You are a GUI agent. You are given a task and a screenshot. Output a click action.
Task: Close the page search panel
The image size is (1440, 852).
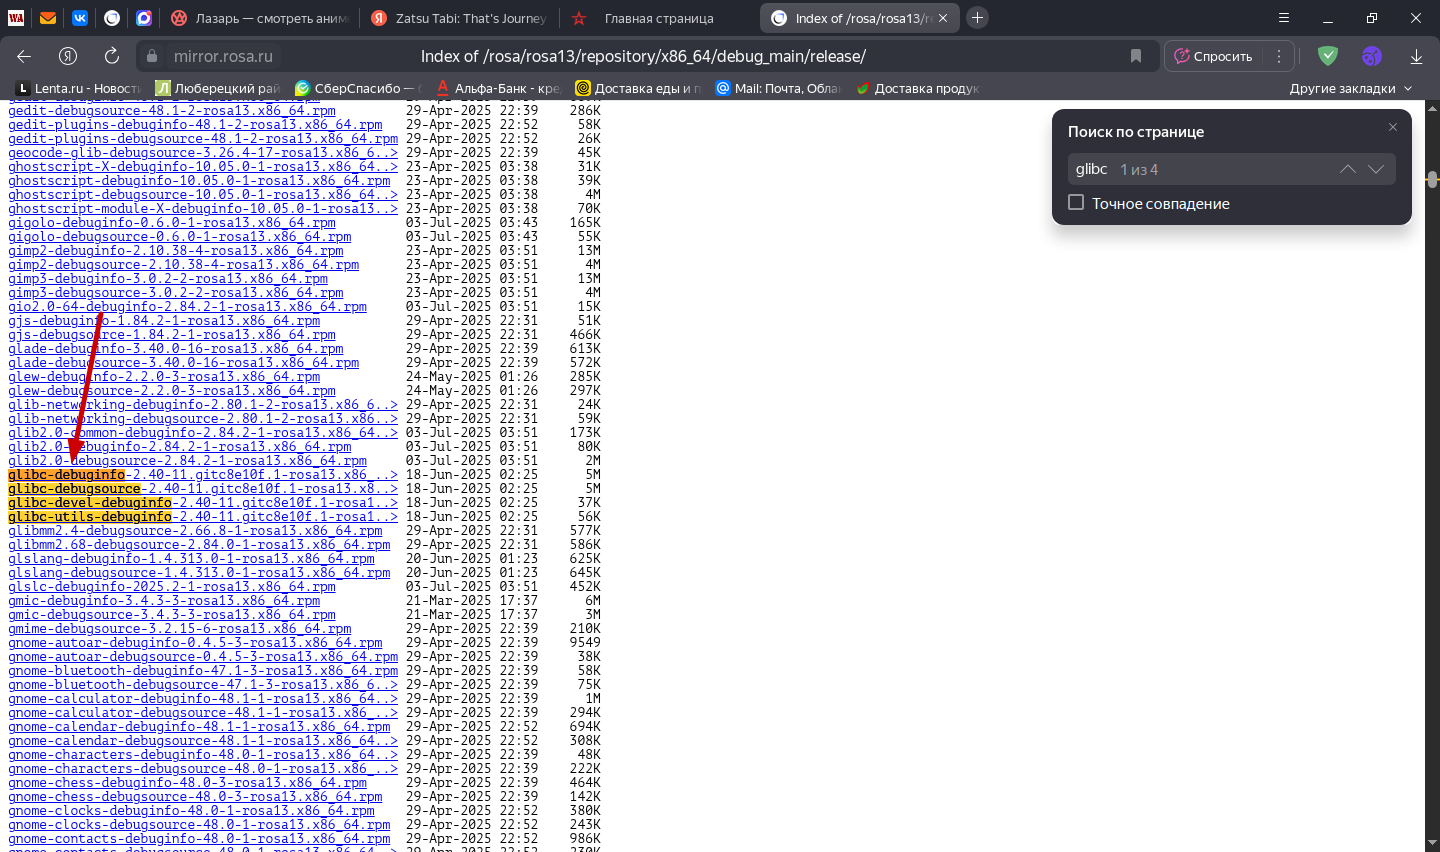tap(1393, 127)
